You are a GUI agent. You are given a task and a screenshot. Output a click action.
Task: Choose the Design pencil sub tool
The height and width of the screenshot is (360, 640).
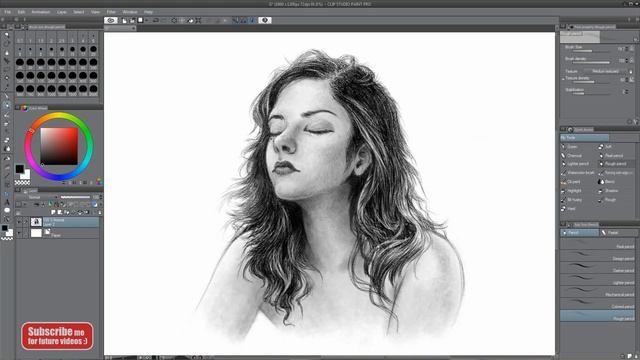(x=598, y=256)
